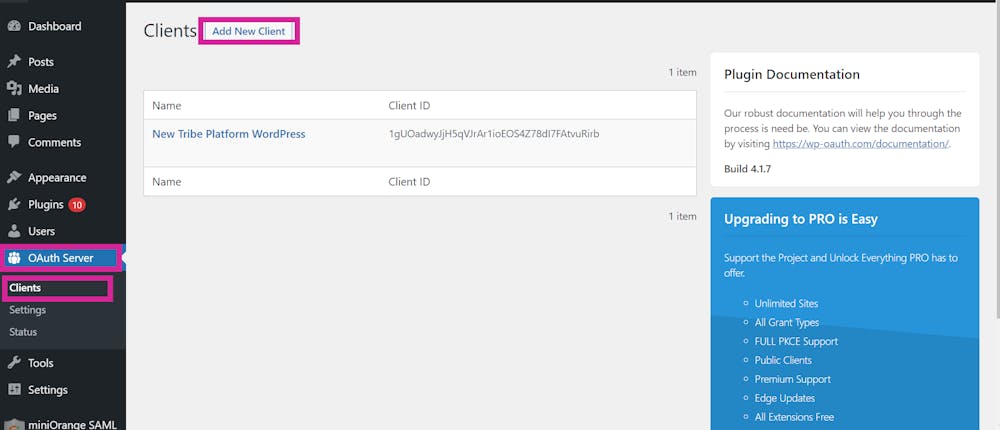Click the Tools wrench icon
Image resolution: width=1000 pixels, height=430 pixels.
click(x=14, y=363)
